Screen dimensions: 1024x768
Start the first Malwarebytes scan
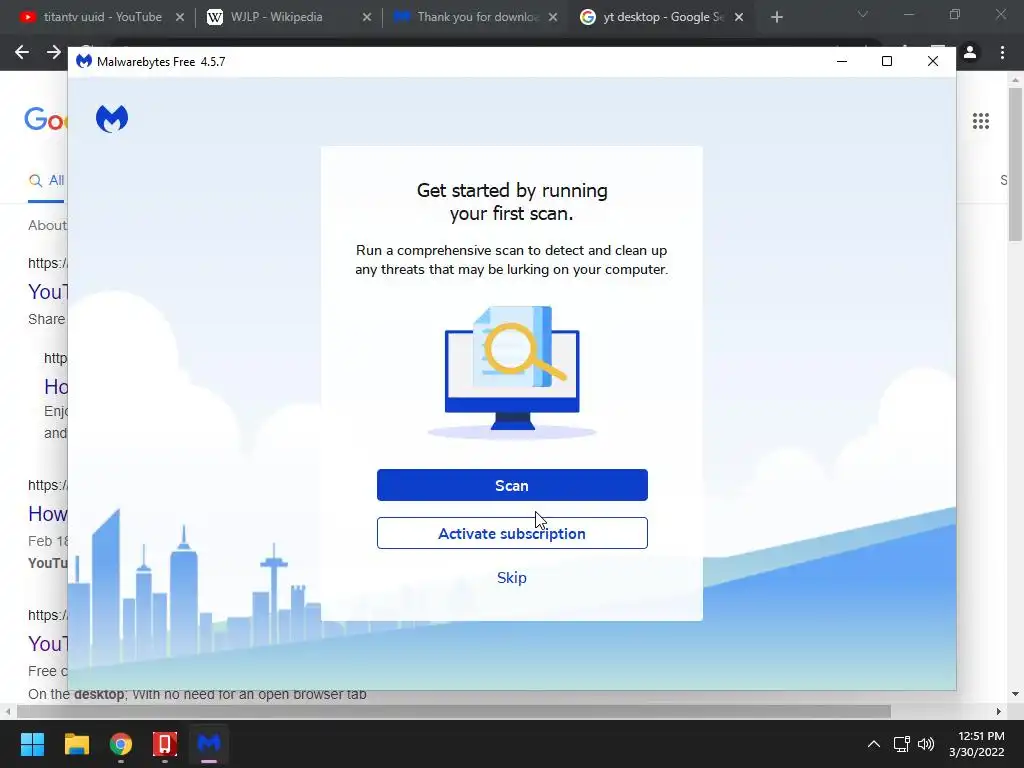[x=512, y=485]
